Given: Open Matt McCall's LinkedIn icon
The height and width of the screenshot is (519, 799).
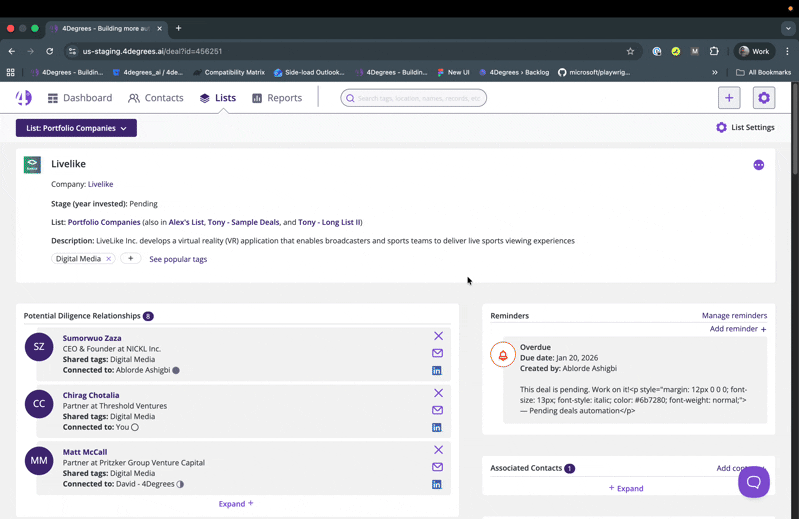Looking at the screenshot, I should coord(437,484).
